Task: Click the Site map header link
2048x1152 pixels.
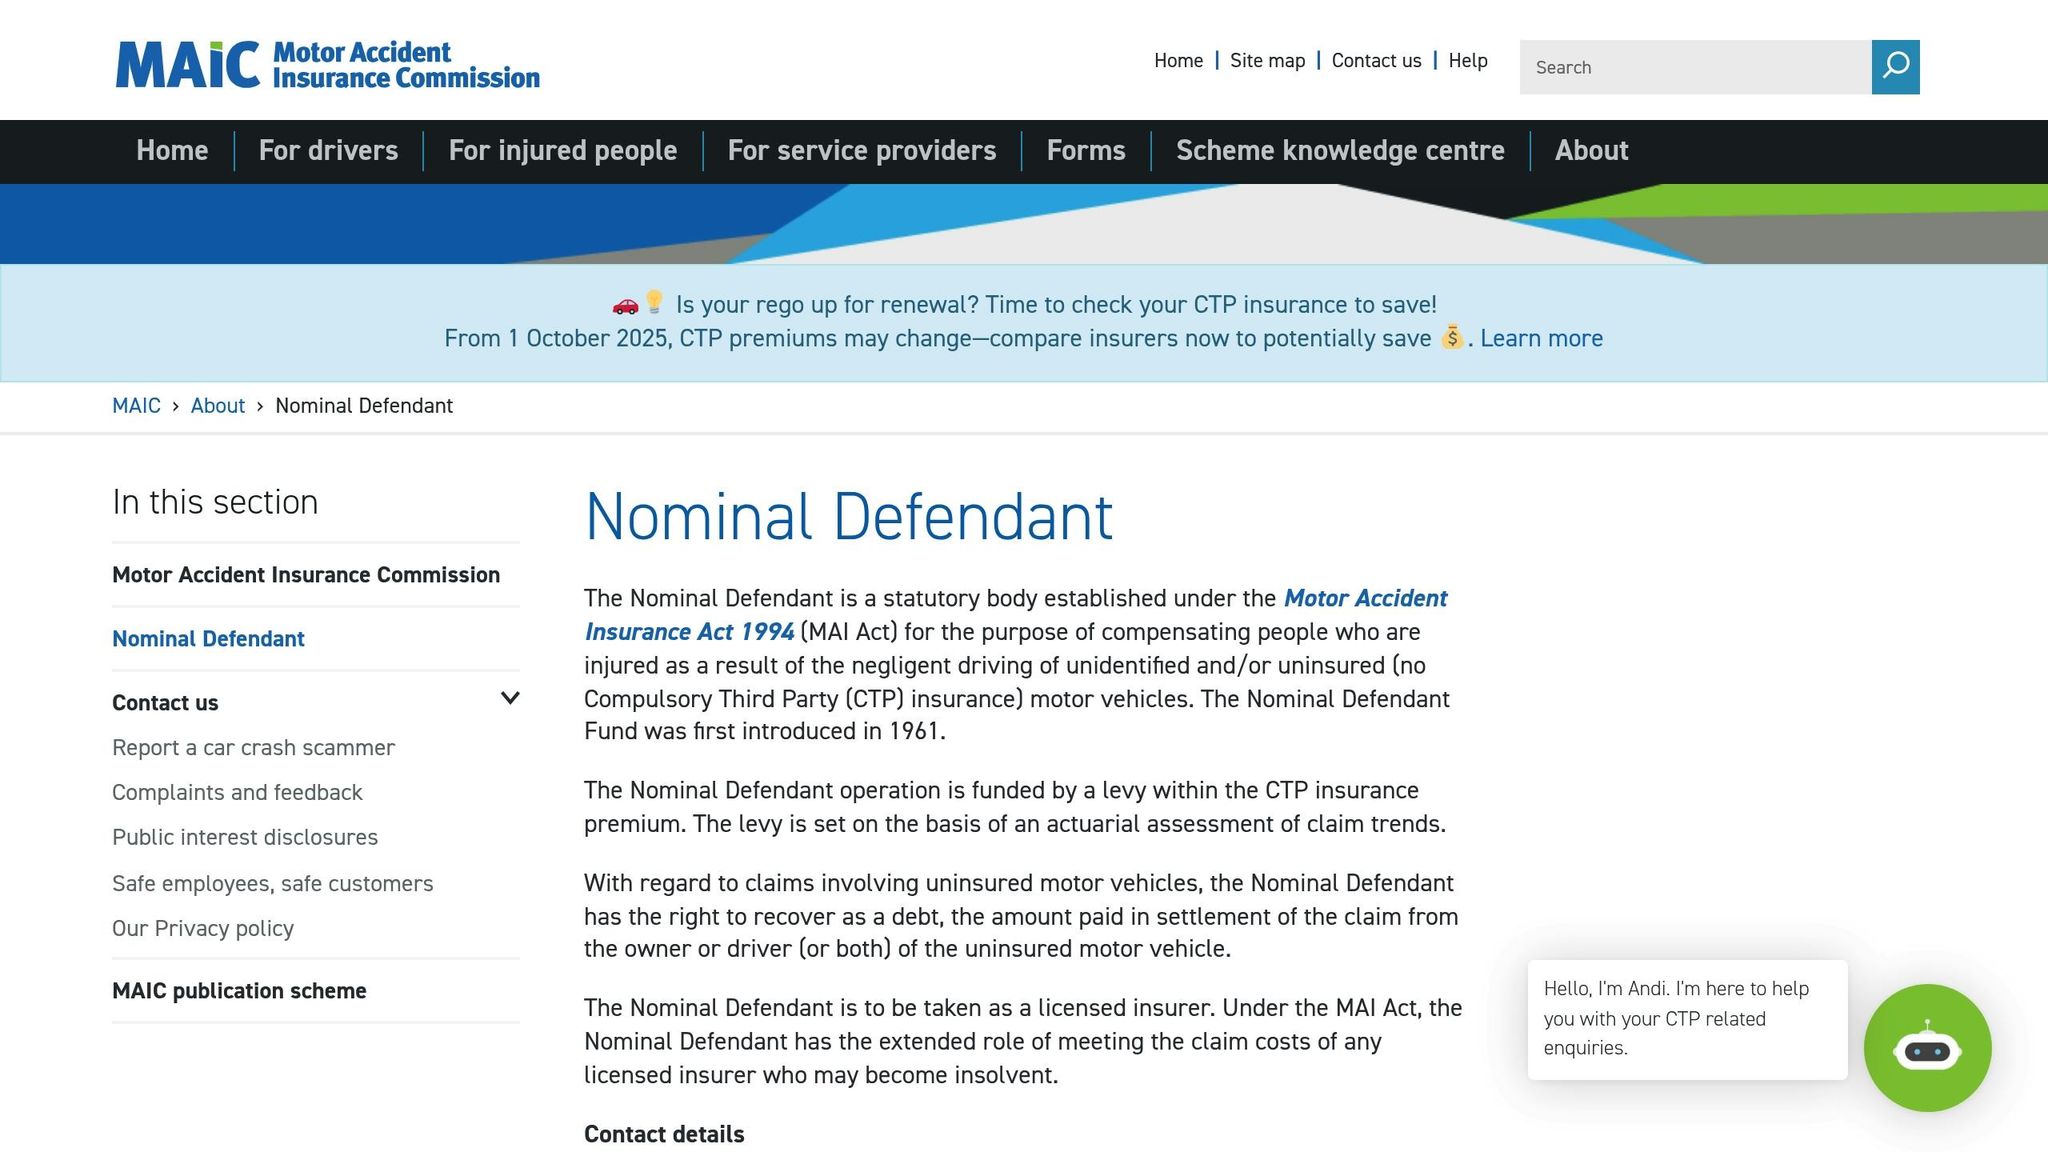Action: coord(1267,61)
